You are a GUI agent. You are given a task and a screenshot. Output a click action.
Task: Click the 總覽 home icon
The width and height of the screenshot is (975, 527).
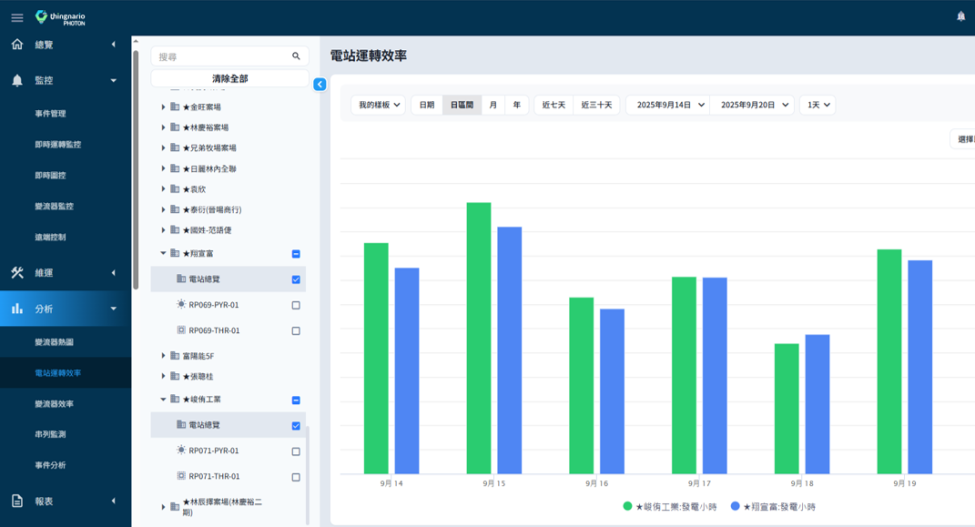coord(17,44)
